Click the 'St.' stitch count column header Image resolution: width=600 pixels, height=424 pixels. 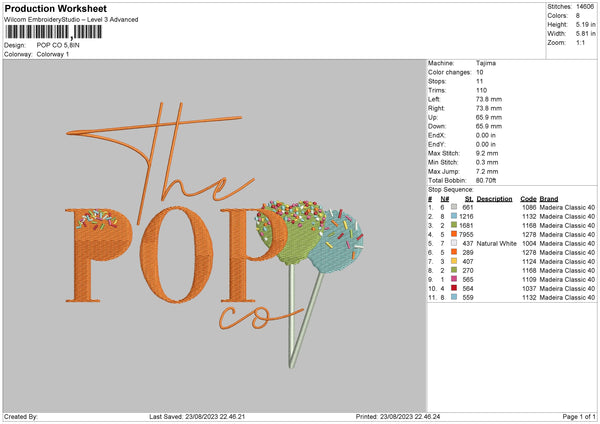point(468,198)
